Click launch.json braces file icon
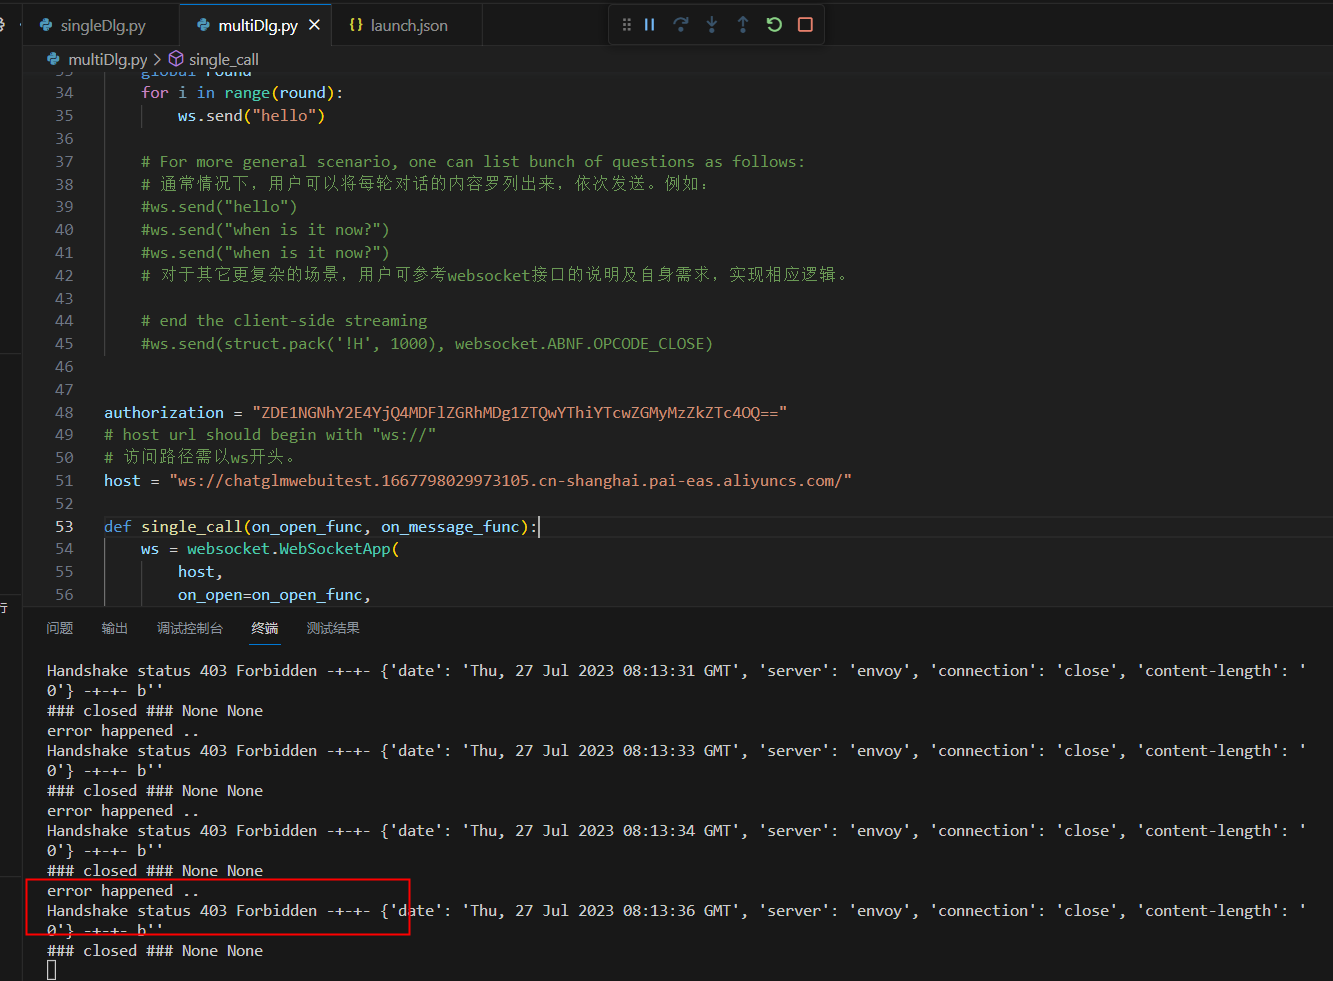The width and height of the screenshot is (1333, 981). click(356, 25)
